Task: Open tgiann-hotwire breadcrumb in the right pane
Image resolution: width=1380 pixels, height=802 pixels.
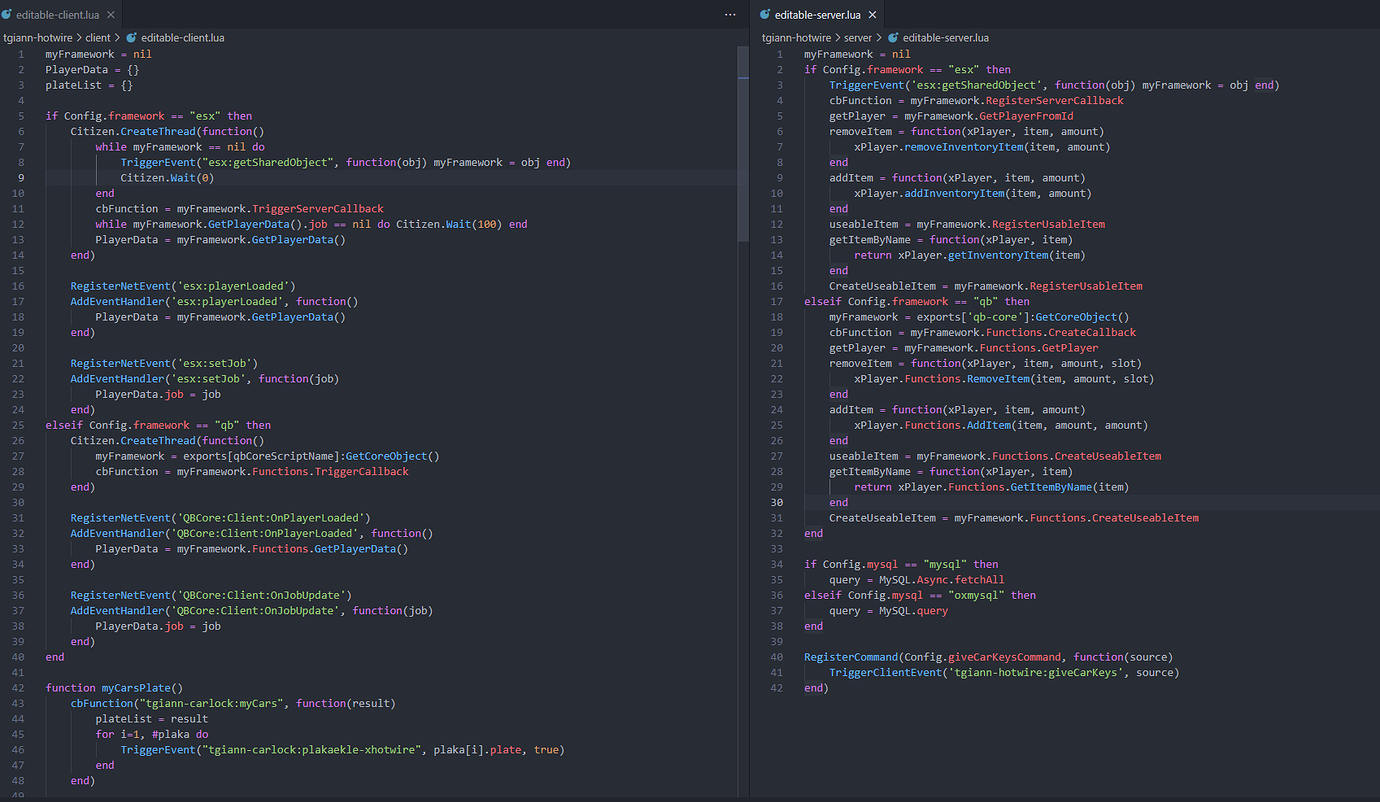Action: [x=796, y=37]
